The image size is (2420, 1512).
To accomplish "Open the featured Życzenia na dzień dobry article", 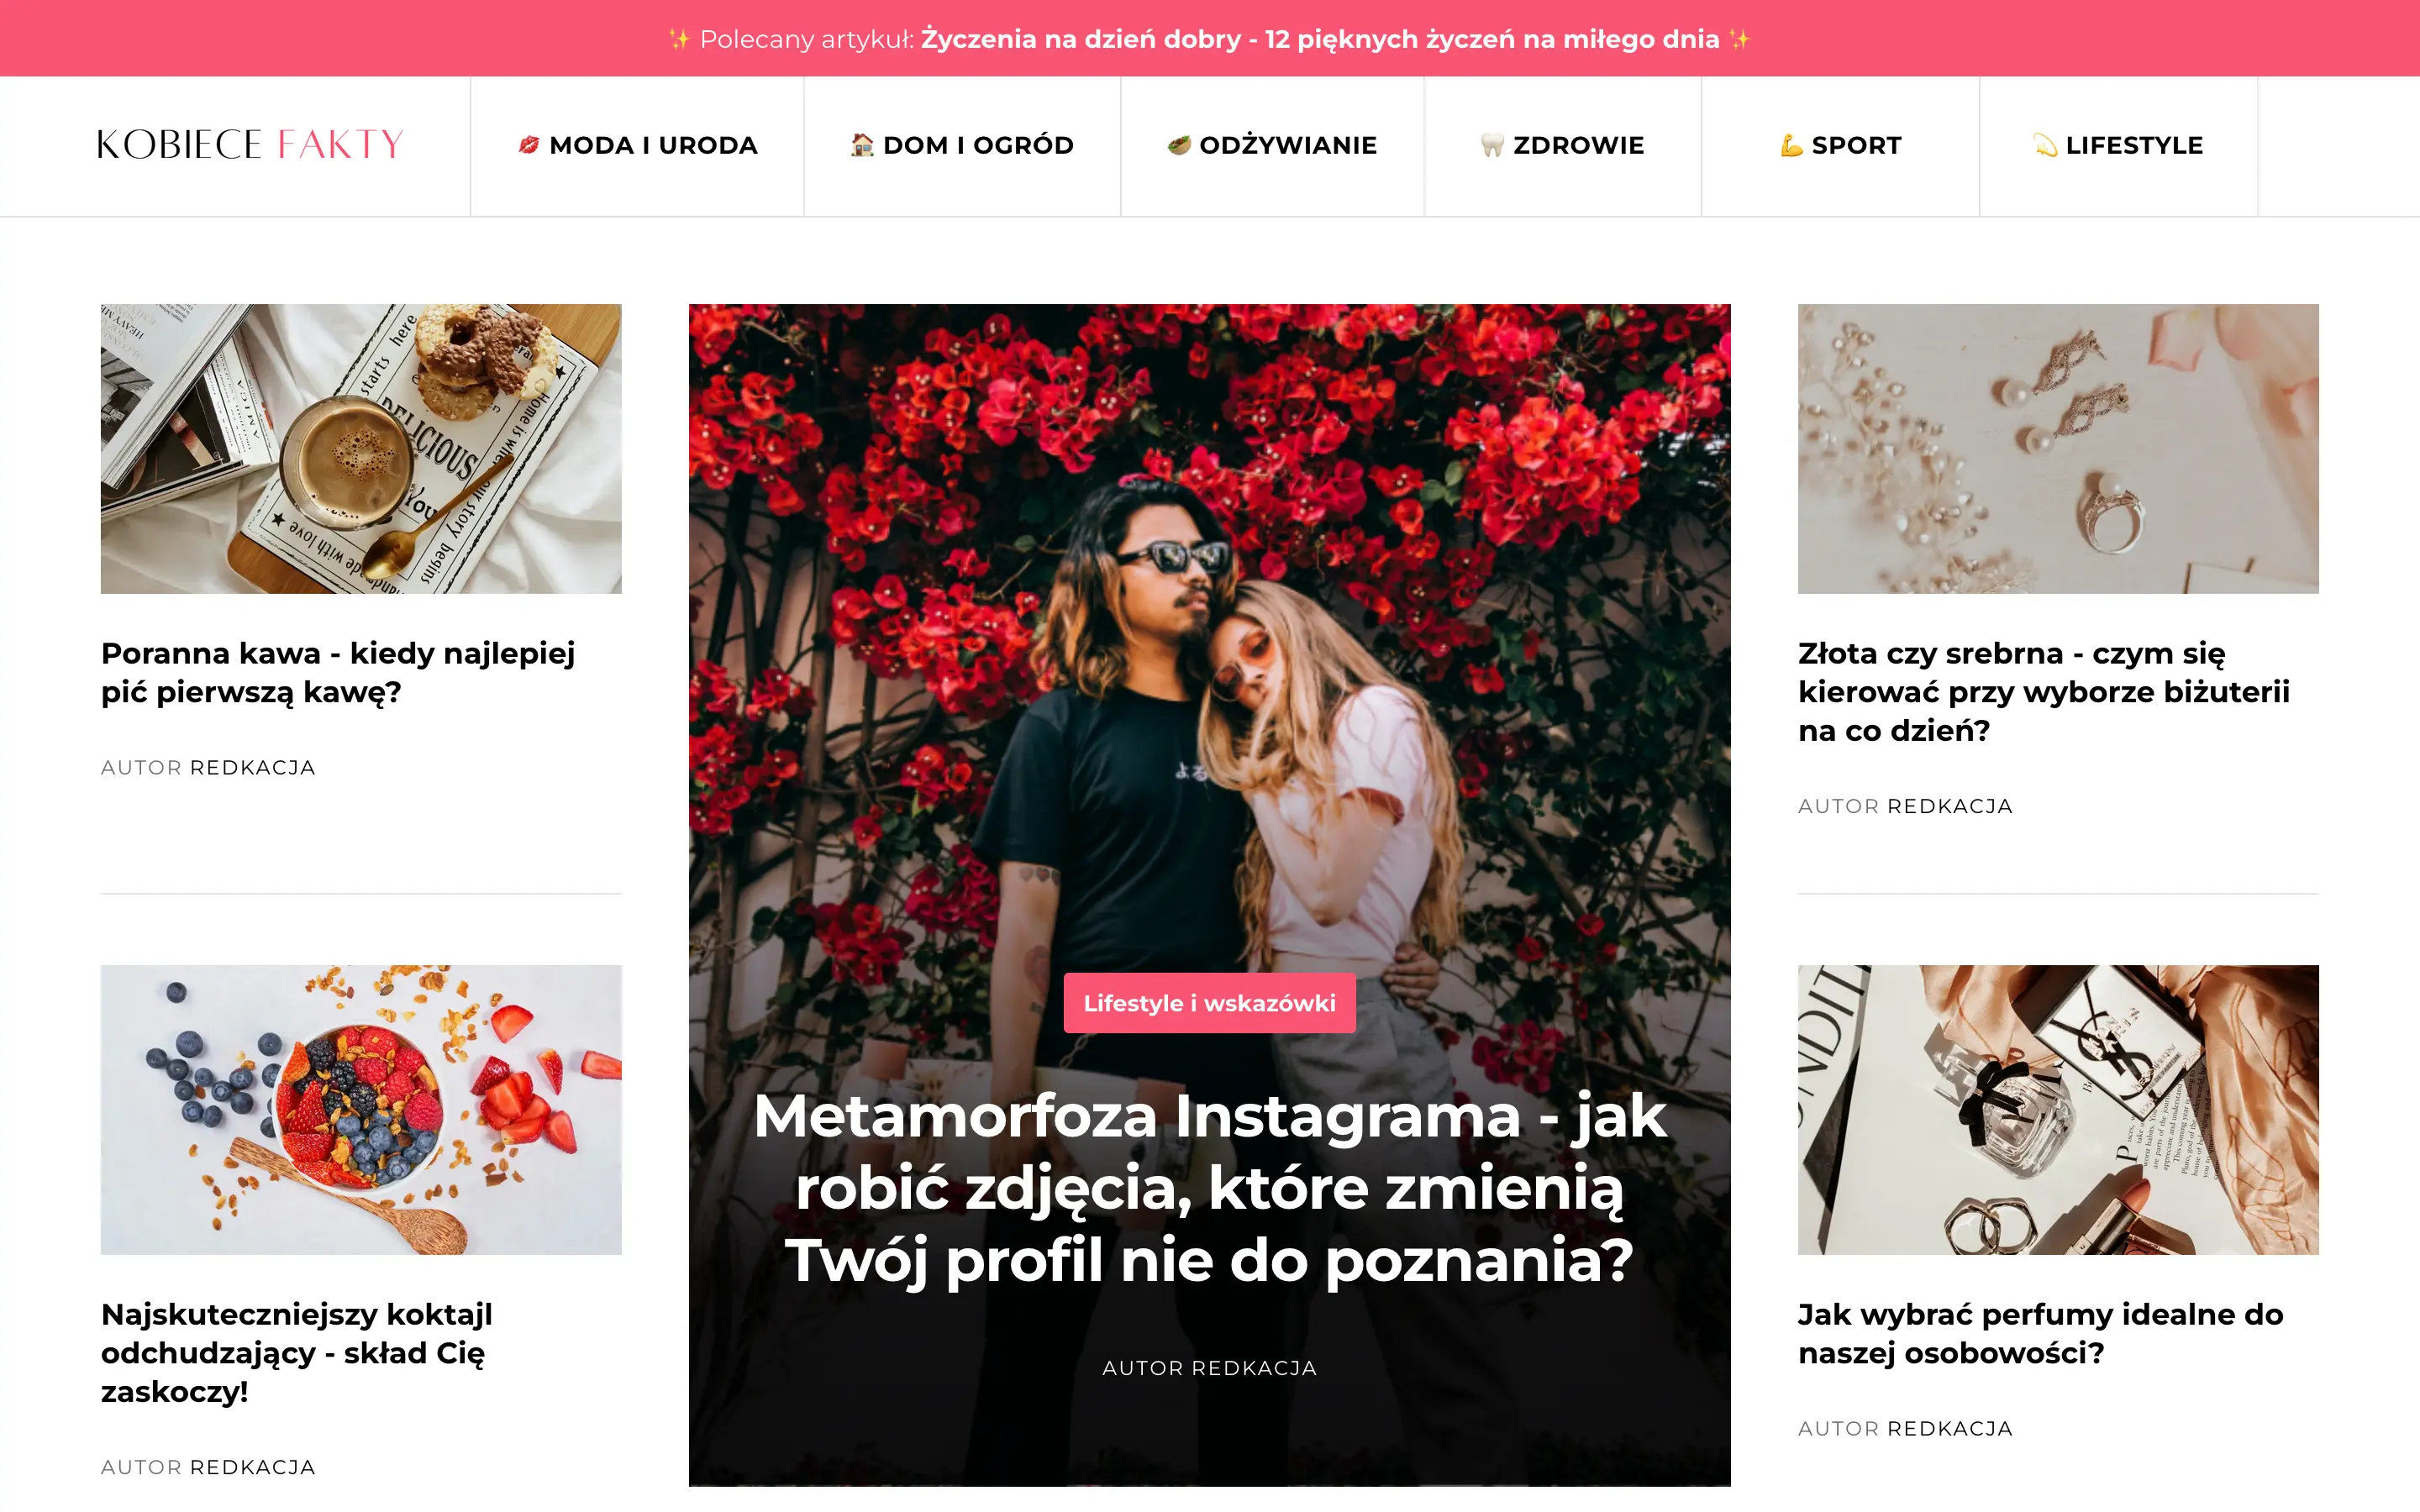I will [1320, 39].
